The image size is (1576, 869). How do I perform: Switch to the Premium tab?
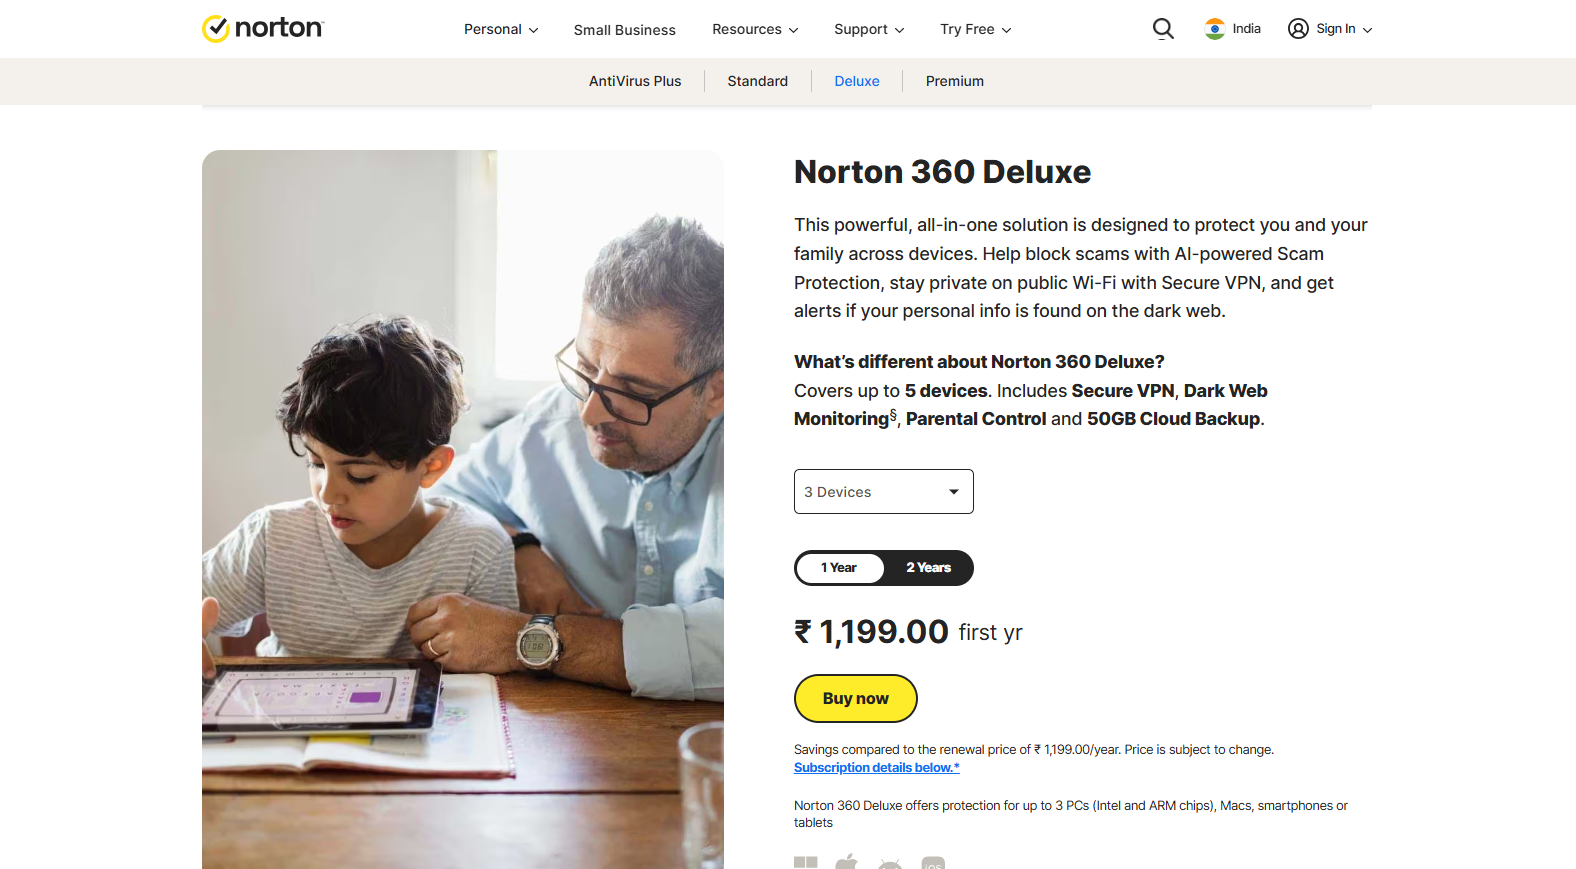(955, 81)
